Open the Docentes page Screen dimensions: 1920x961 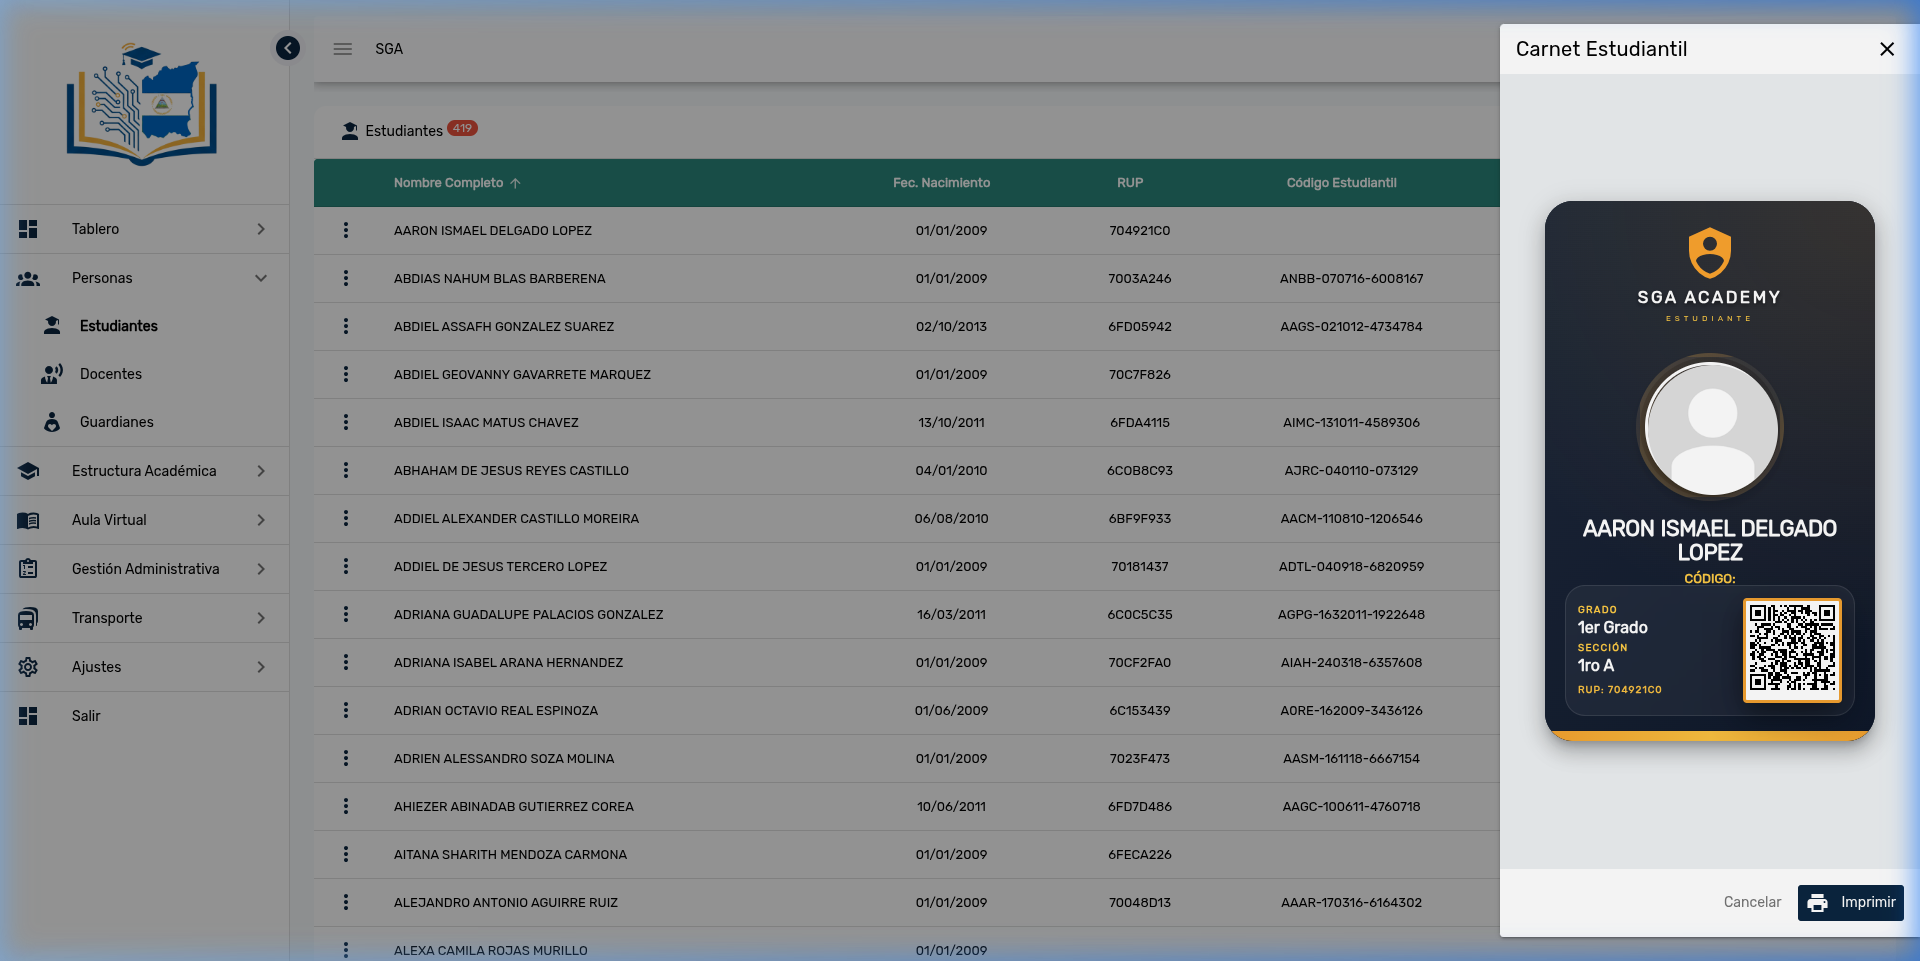pos(111,374)
